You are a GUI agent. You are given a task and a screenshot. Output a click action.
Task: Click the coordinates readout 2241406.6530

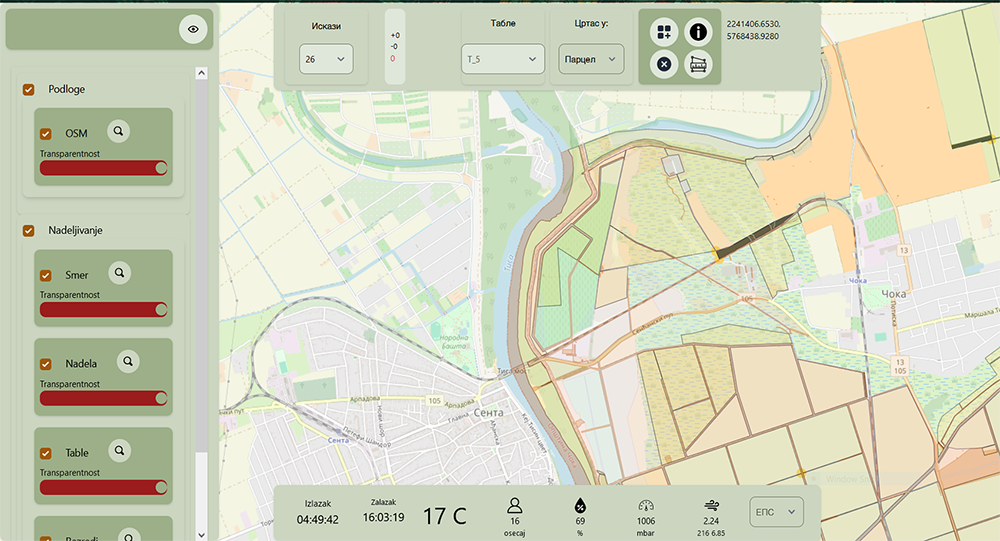coord(753,24)
